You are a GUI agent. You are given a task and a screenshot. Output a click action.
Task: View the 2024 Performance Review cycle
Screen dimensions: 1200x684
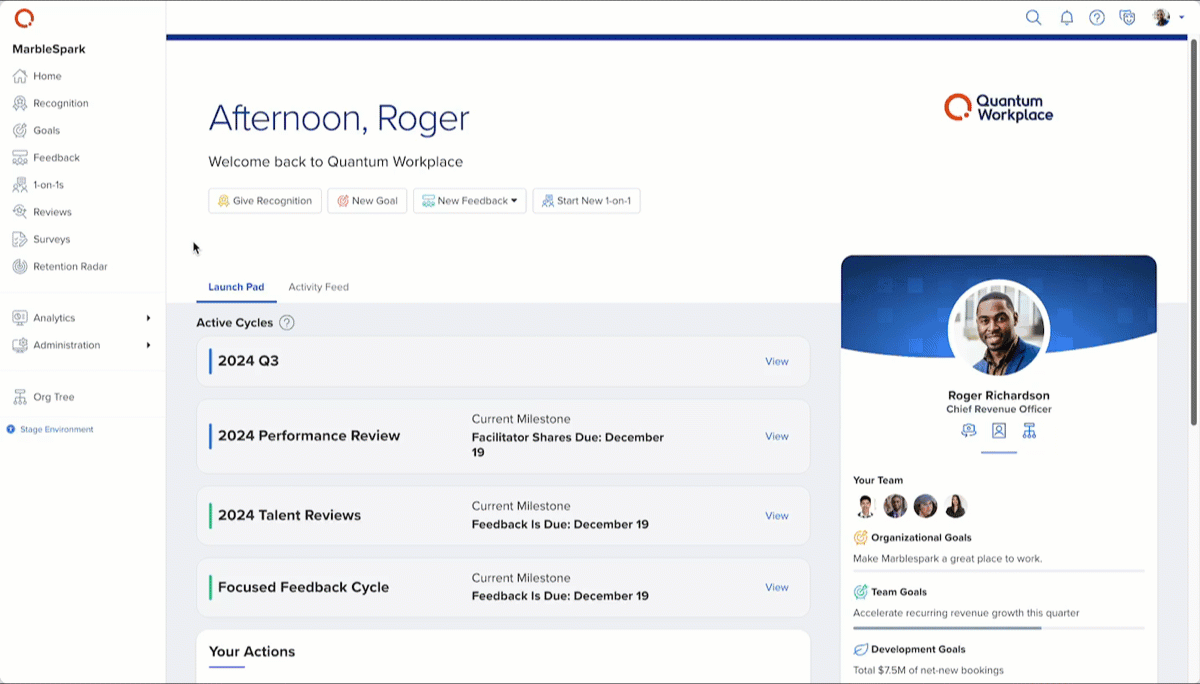[x=776, y=436]
